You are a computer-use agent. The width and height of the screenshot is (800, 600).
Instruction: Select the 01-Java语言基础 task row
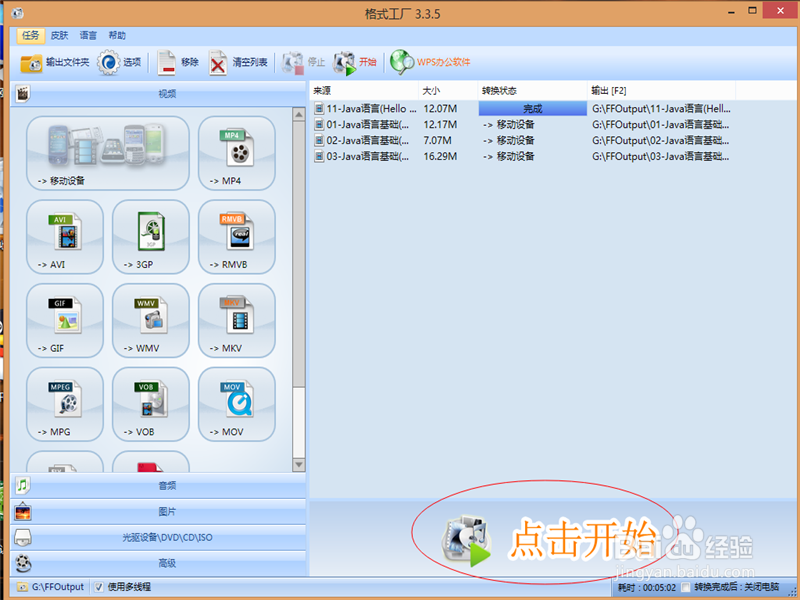522,124
